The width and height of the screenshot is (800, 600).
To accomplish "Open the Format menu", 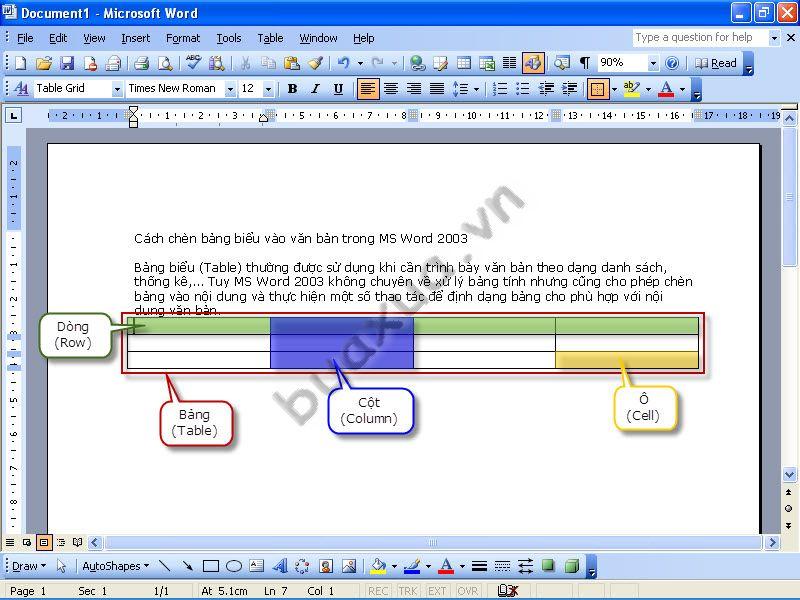I will coord(183,38).
